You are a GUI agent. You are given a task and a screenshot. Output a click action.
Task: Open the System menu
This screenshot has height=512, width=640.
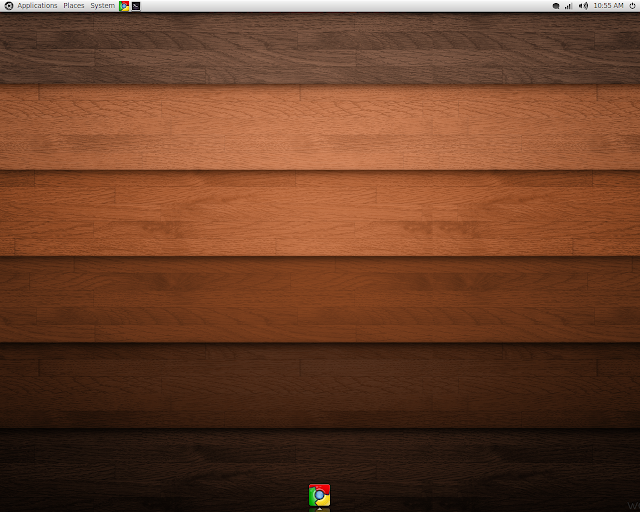102,6
